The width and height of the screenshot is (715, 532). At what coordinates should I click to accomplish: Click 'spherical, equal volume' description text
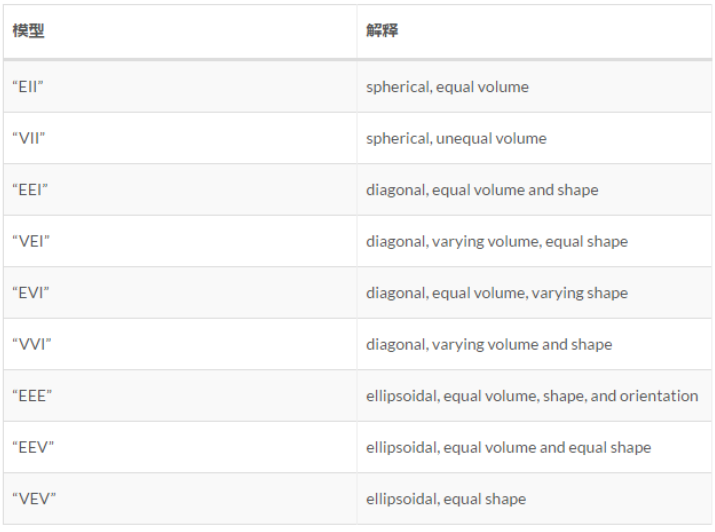(447, 87)
